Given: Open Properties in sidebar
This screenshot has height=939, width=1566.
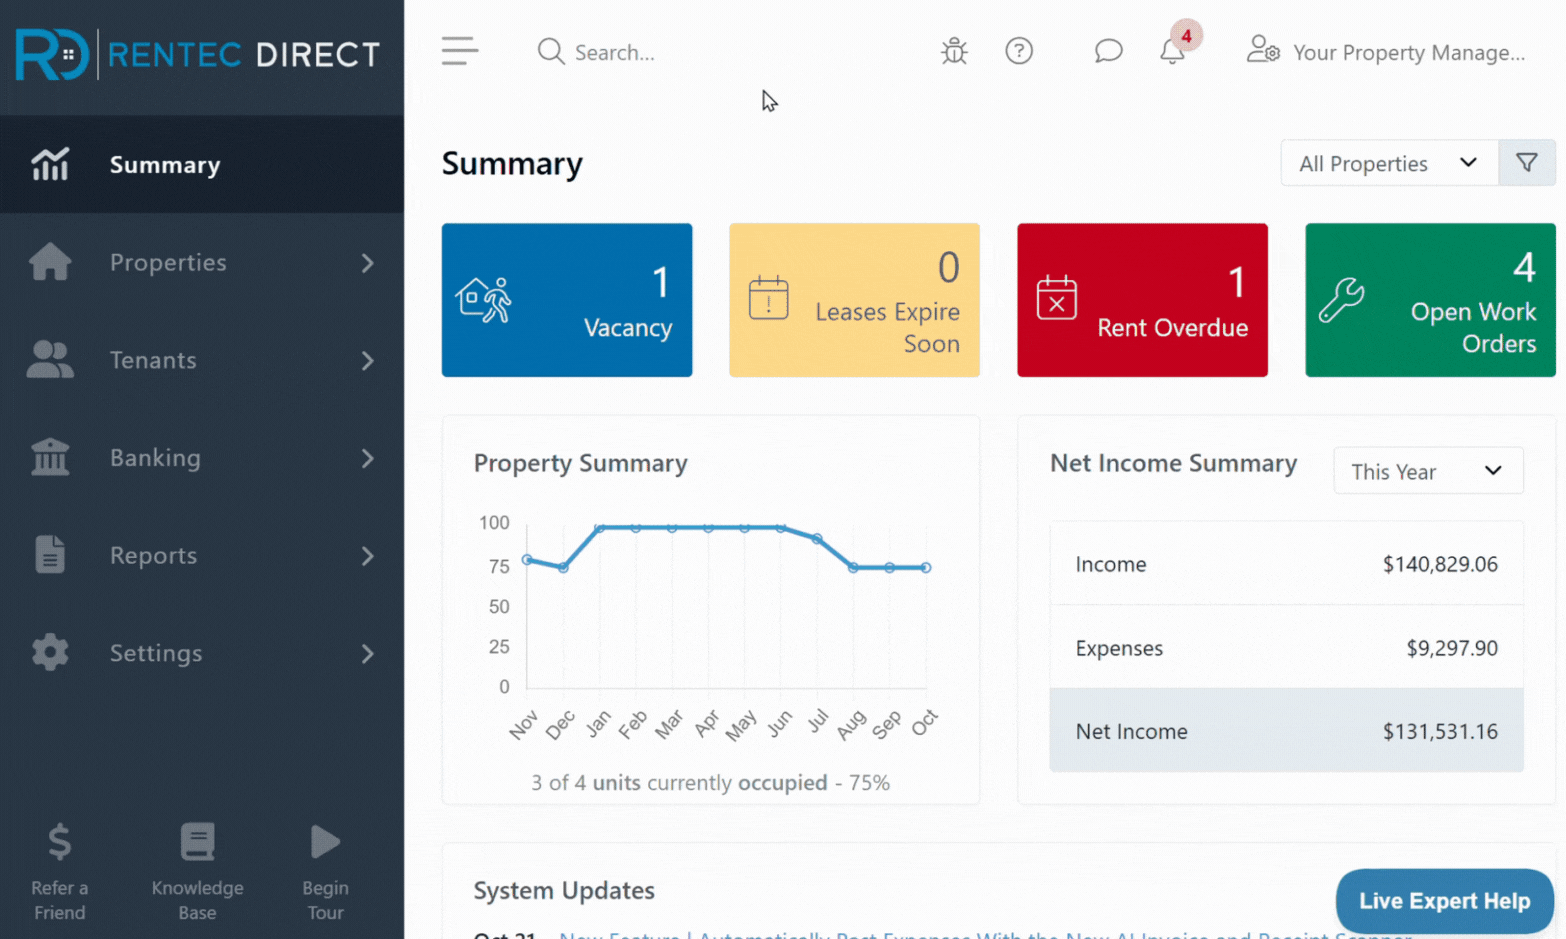Looking at the screenshot, I should [202, 262].
